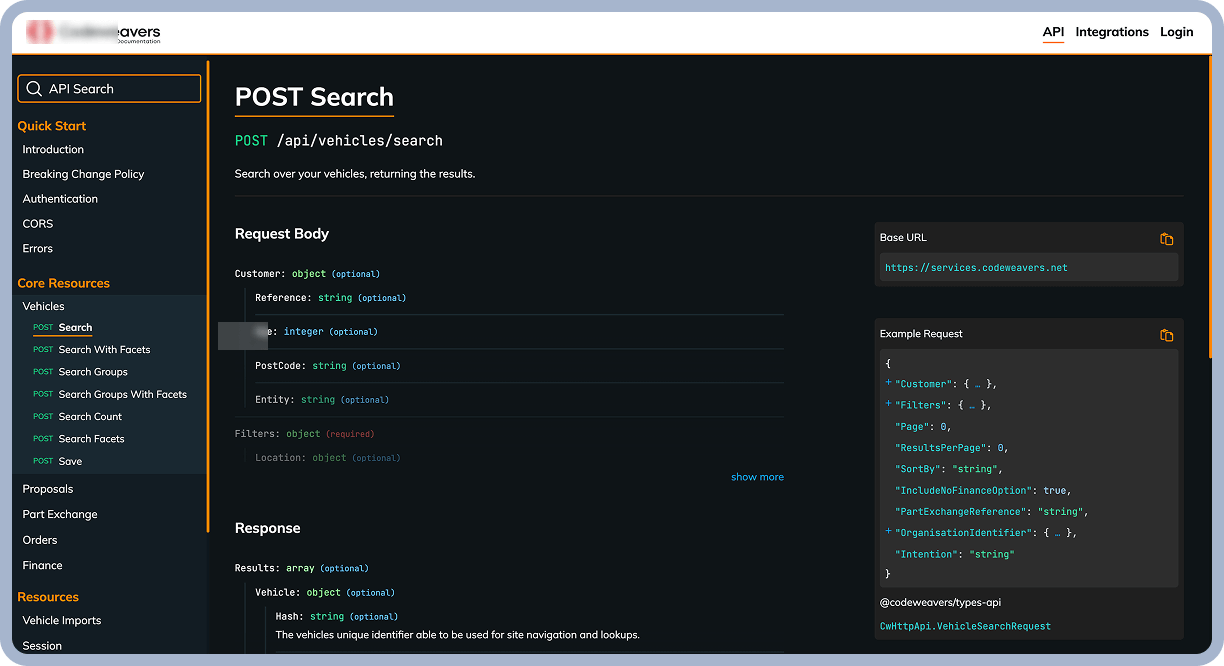Open Session in the sidebar
The height and width of the screenshot is (666, 1224).
42,646
